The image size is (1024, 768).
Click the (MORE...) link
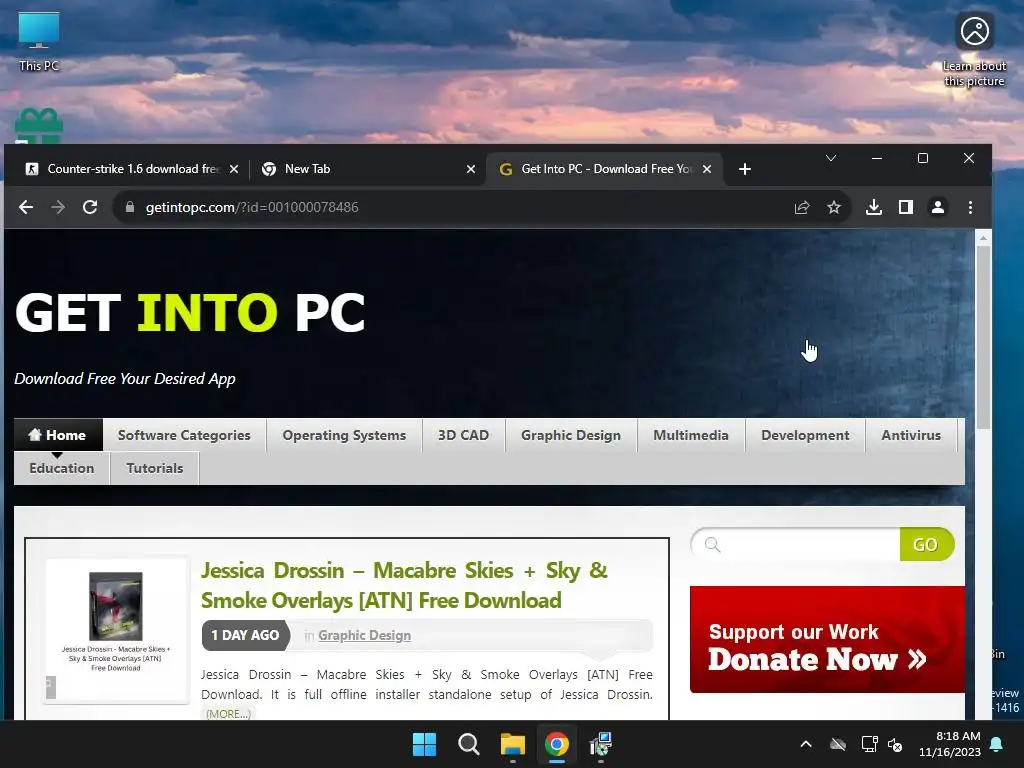click(228, 714)
